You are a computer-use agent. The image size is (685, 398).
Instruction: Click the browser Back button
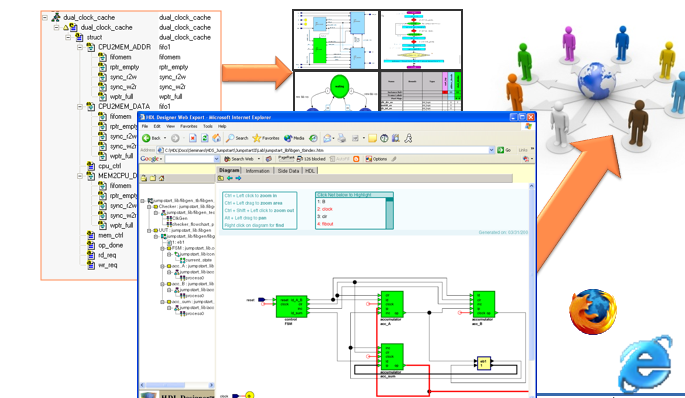click(x=151, y=138)
